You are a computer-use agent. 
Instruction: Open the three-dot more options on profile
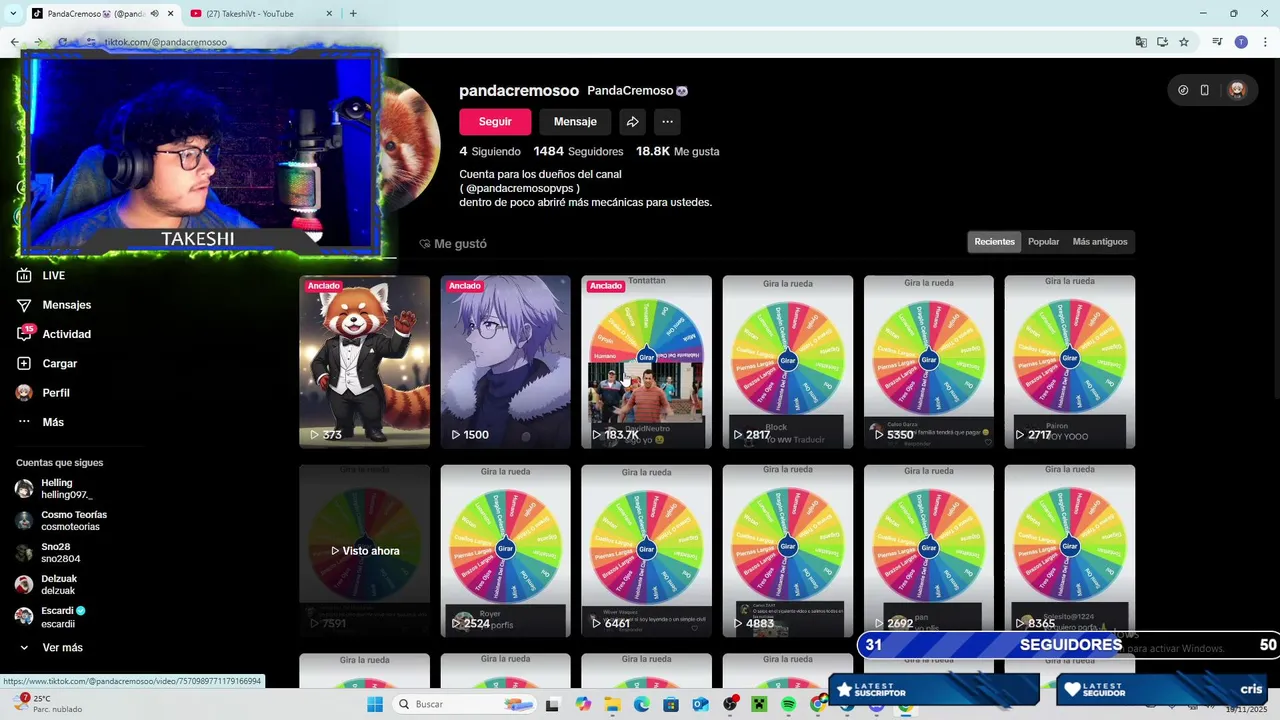pyautogui.click(x=667, y=121)
